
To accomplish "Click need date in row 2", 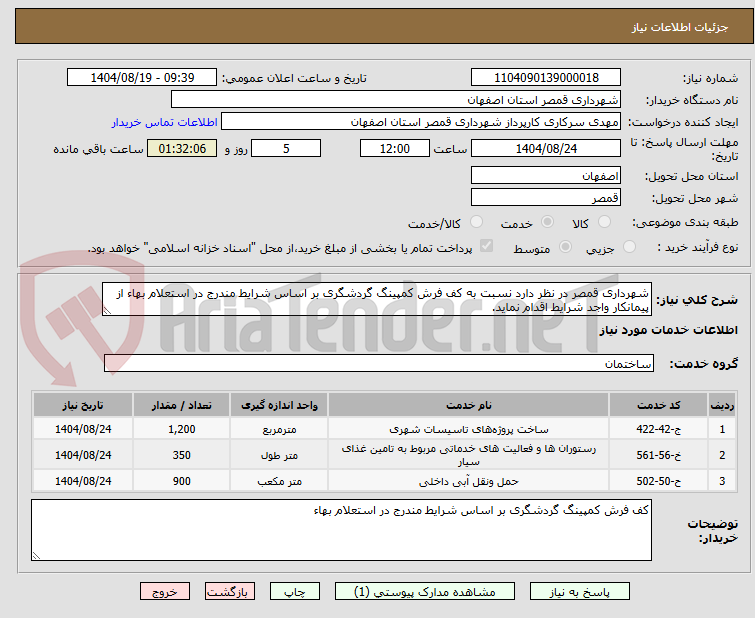I will coord(83,455).
